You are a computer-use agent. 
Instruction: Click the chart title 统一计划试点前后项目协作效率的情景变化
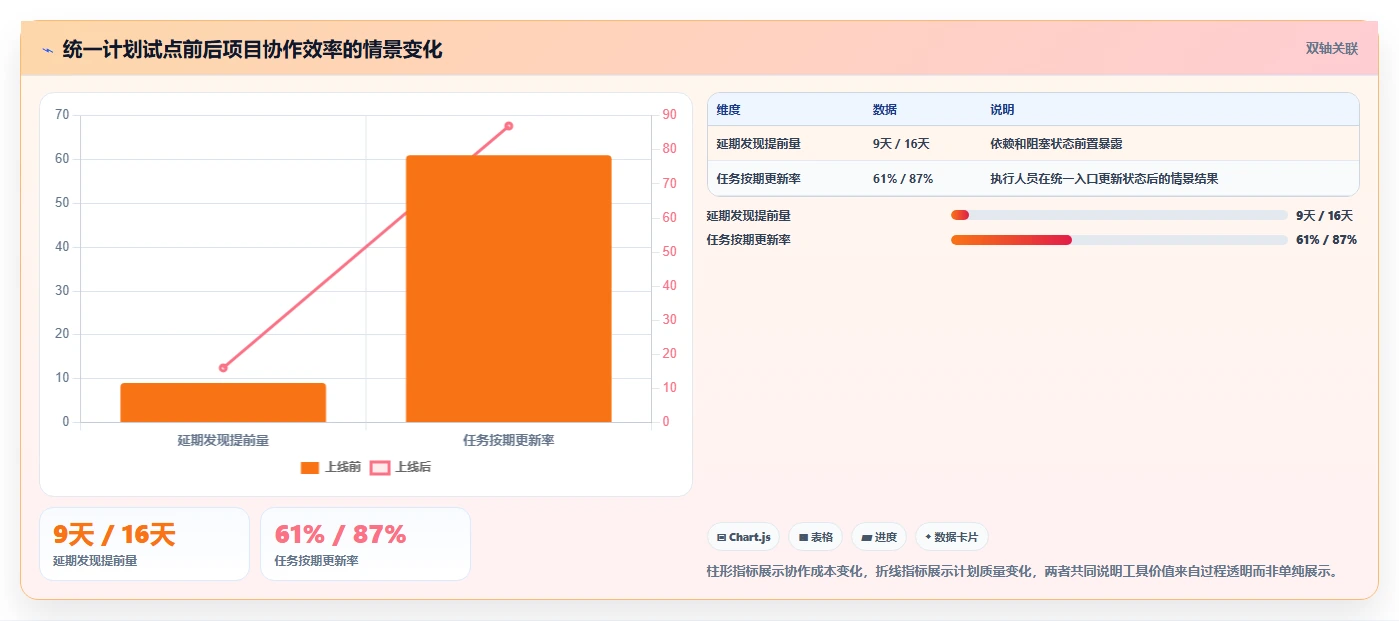point(252,49)
